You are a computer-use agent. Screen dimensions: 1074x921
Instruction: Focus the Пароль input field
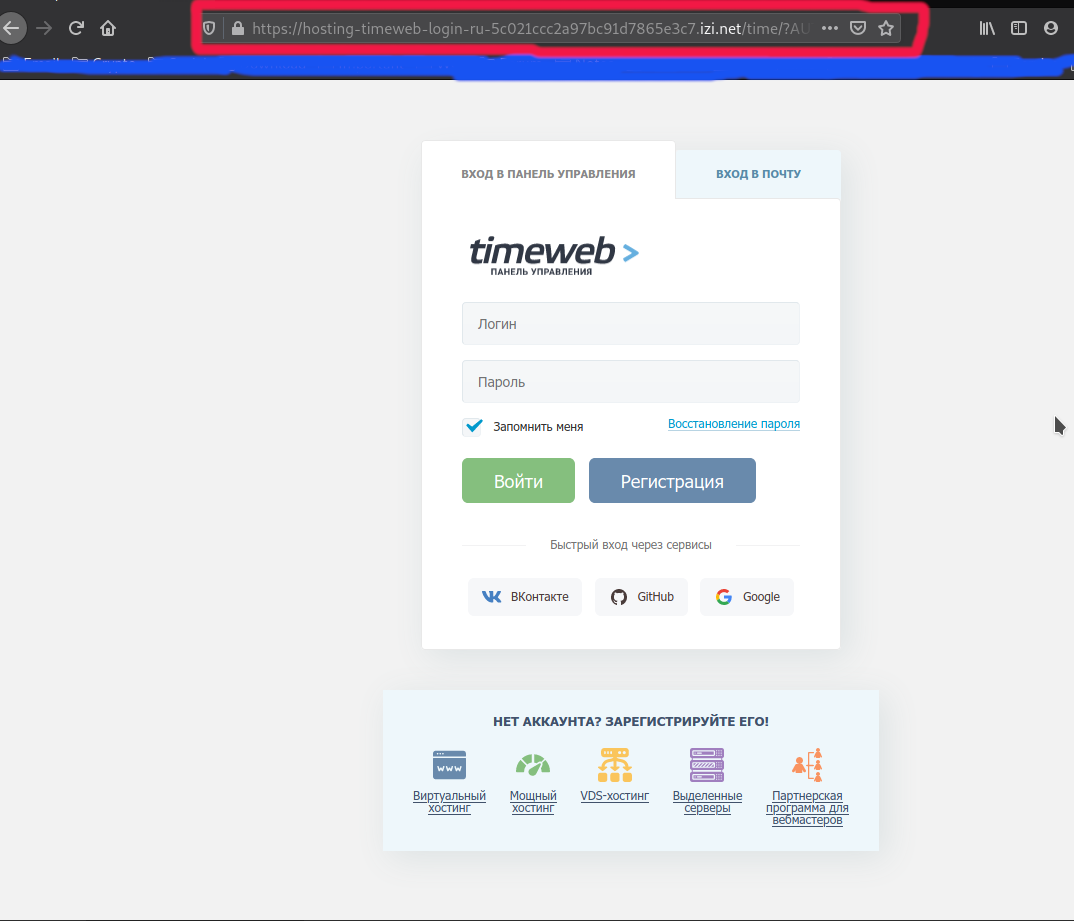(630, 381)
